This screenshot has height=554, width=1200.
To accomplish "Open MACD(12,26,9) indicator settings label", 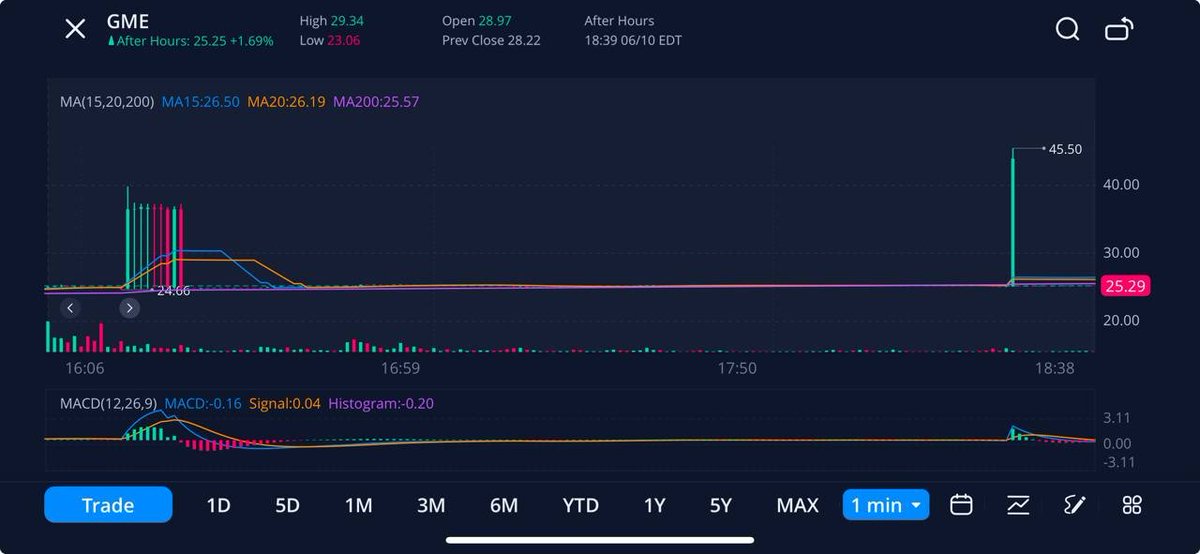I will (x=108, y=404).
